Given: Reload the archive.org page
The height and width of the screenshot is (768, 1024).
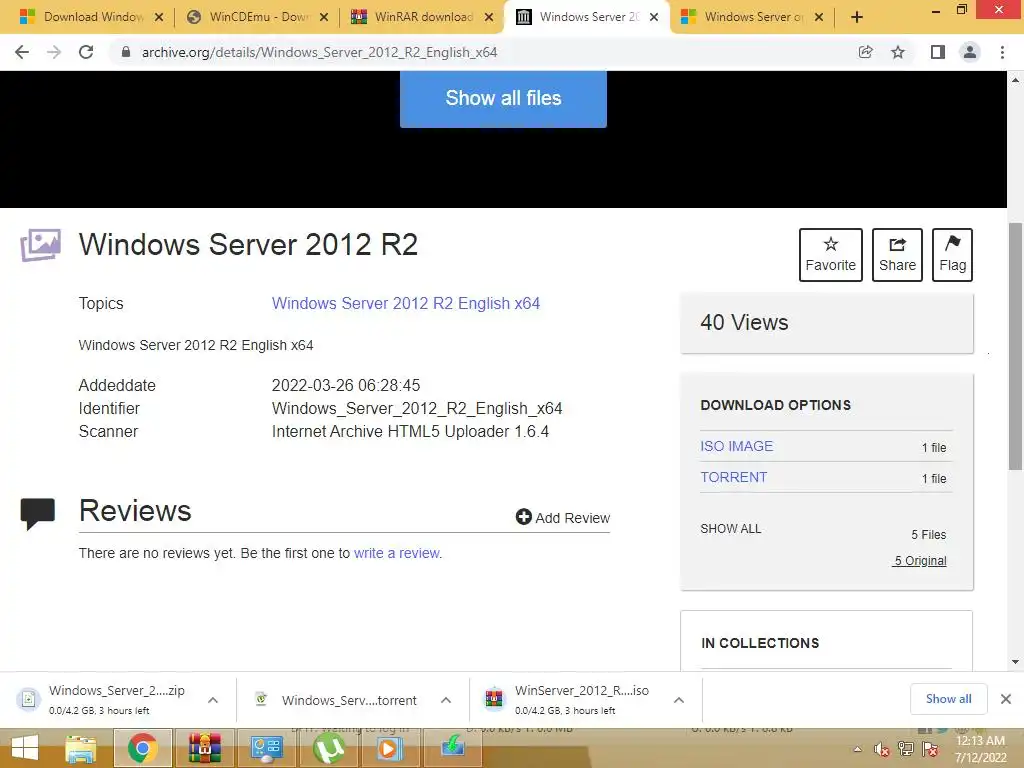Looking at the screenshot, I should 86,52.
